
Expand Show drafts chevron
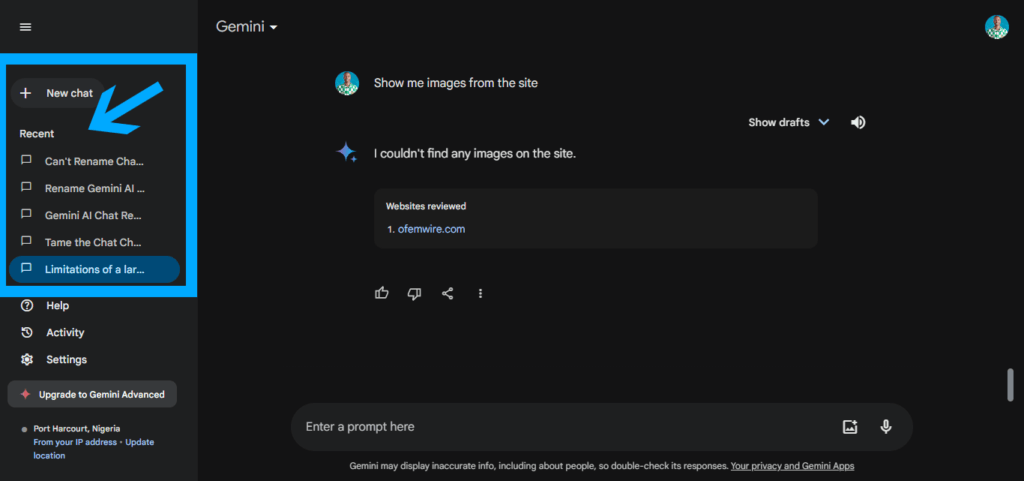(x=824, y=122)
